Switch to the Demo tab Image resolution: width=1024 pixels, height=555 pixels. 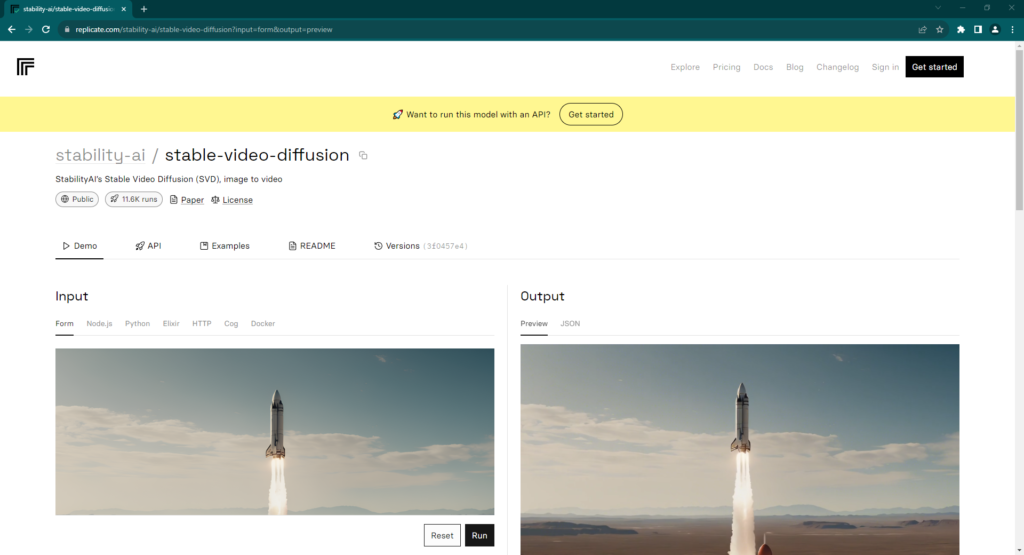point(79,246)
